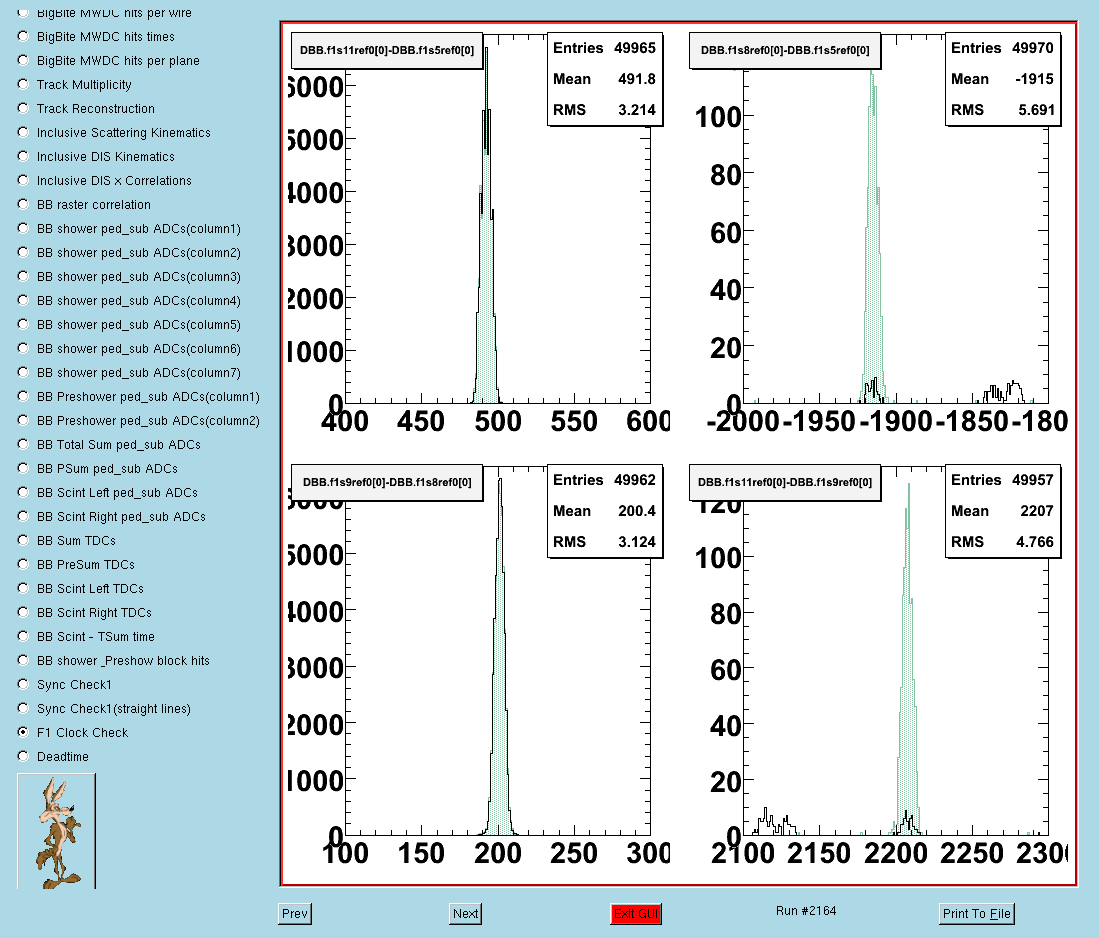This screenshot has height=938, width=1099.
Task: Click RMS 3.124 value
Action: pos(636,541)
